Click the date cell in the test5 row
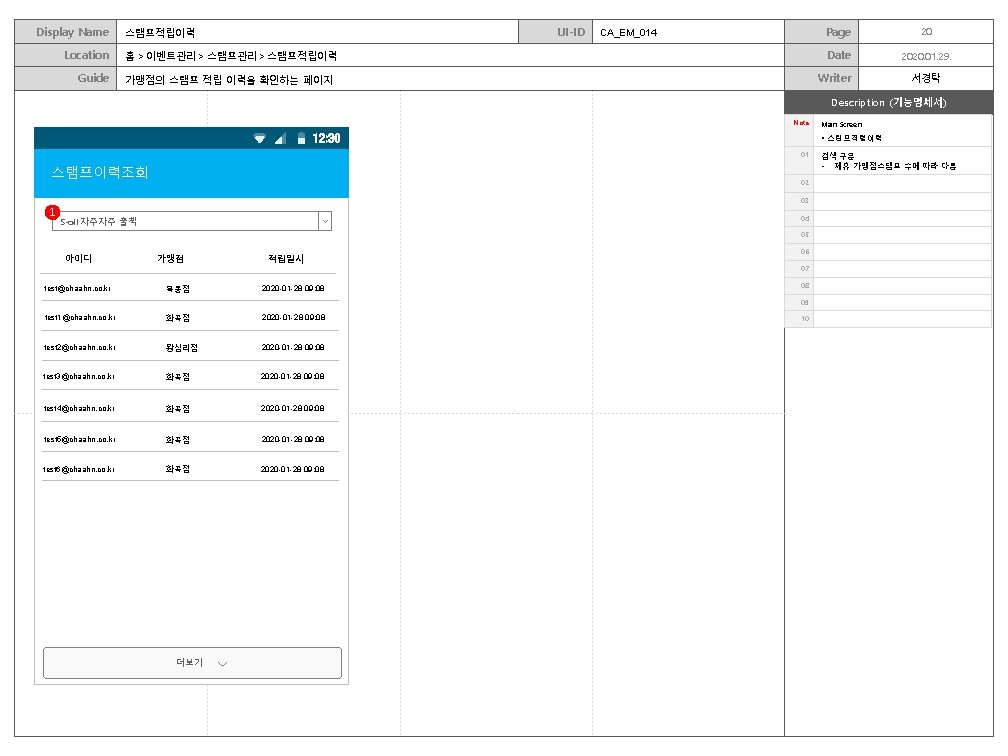The height and width of the screenshot is (756, 1008). click(x=292, y=440)
